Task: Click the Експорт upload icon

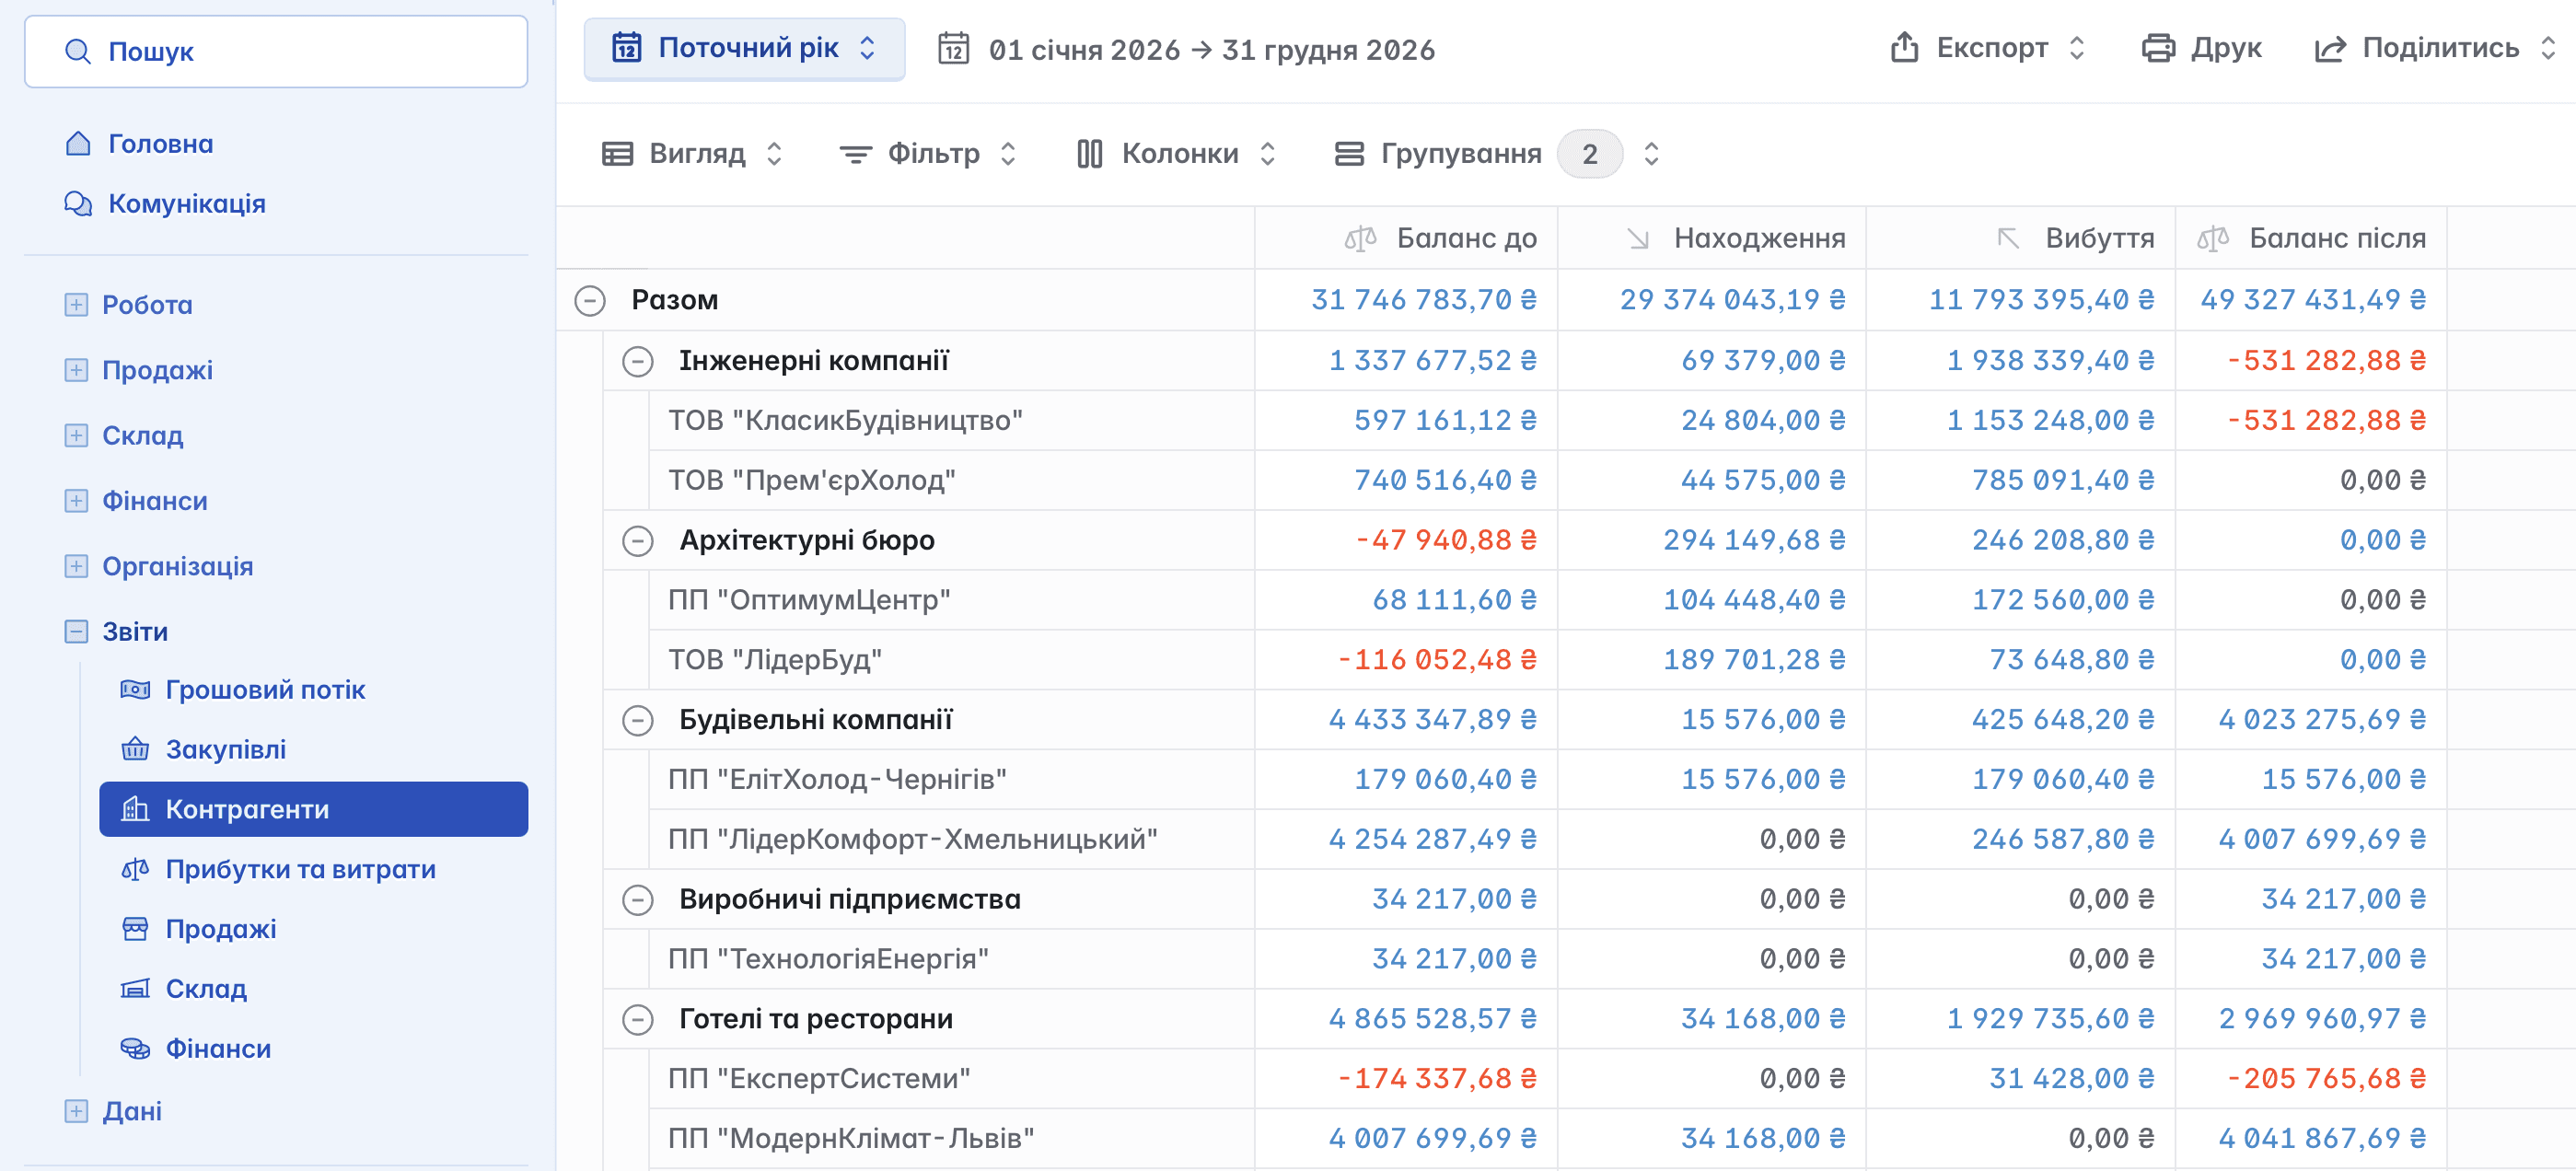Action: tap(1904, 48)
